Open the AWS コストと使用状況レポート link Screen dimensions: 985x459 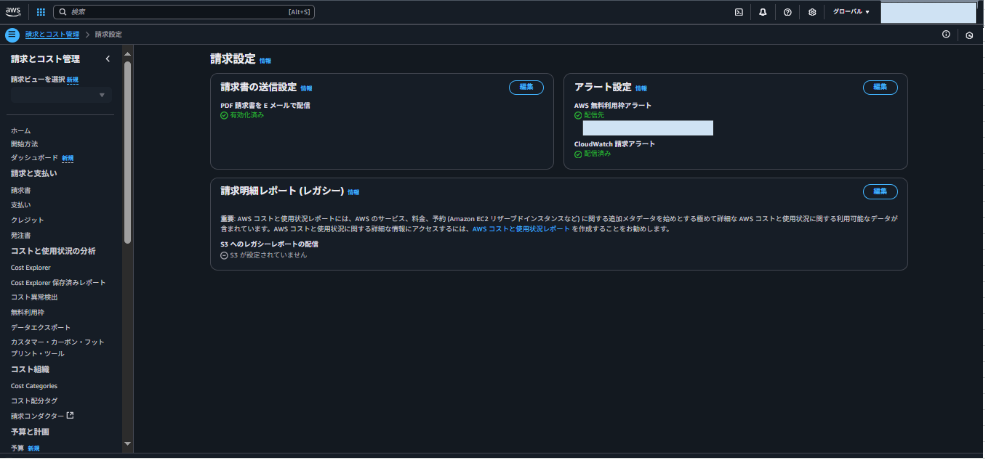(521, 229)
